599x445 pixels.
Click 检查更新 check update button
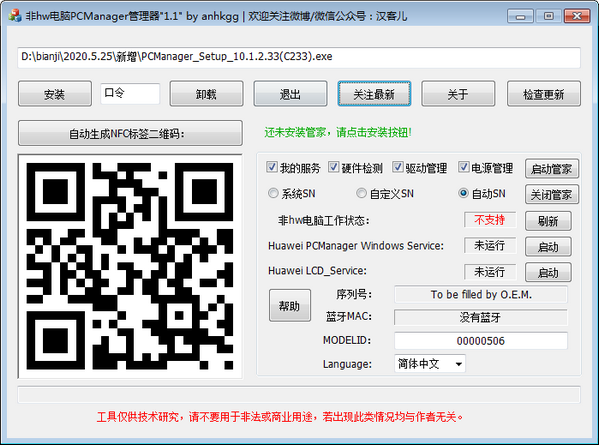point(544,94)
